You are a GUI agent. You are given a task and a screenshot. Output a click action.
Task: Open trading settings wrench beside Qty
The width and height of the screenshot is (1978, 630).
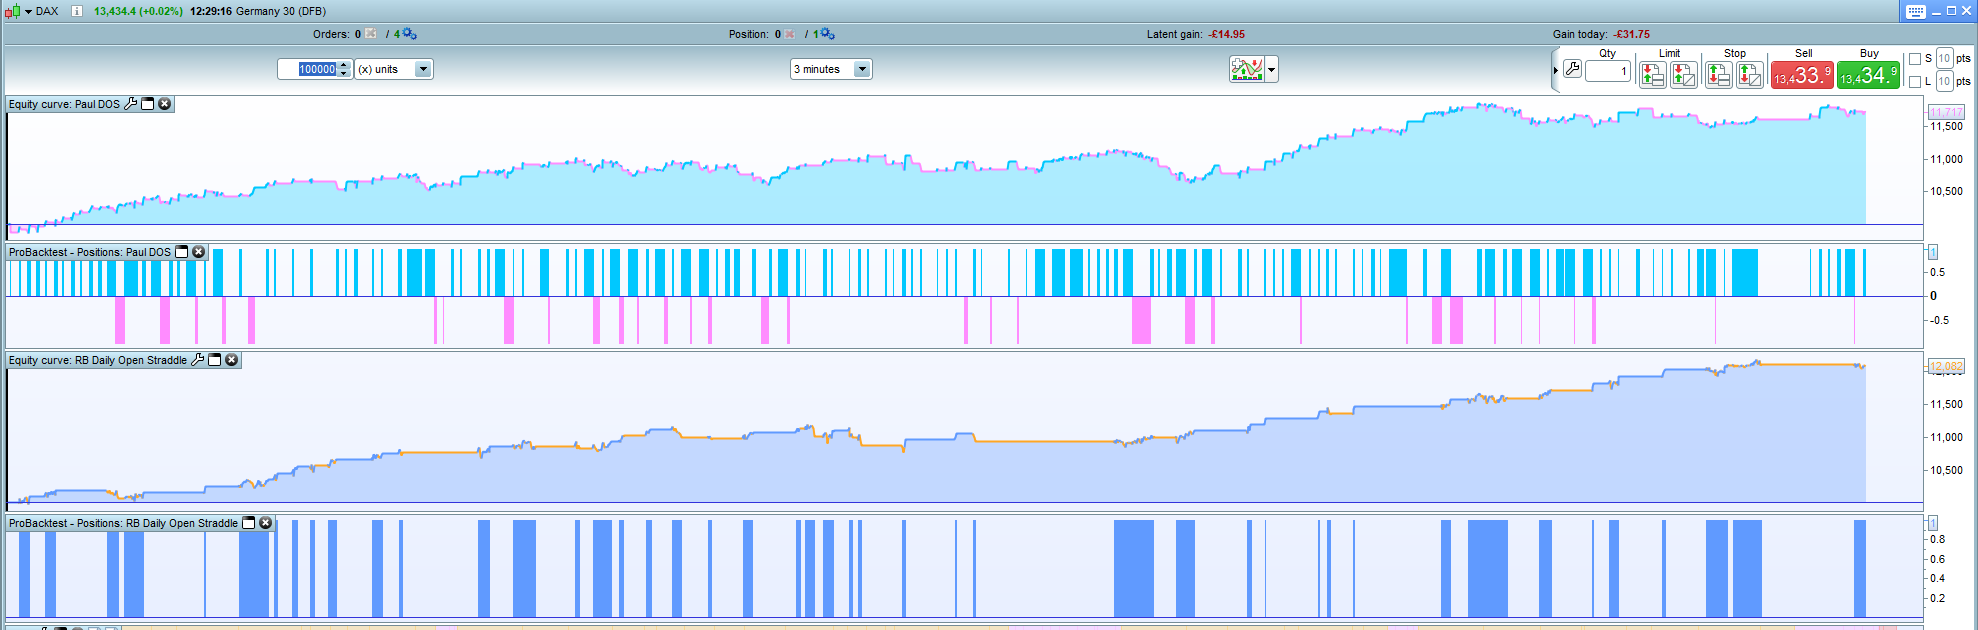click(x=1572, y=70)
